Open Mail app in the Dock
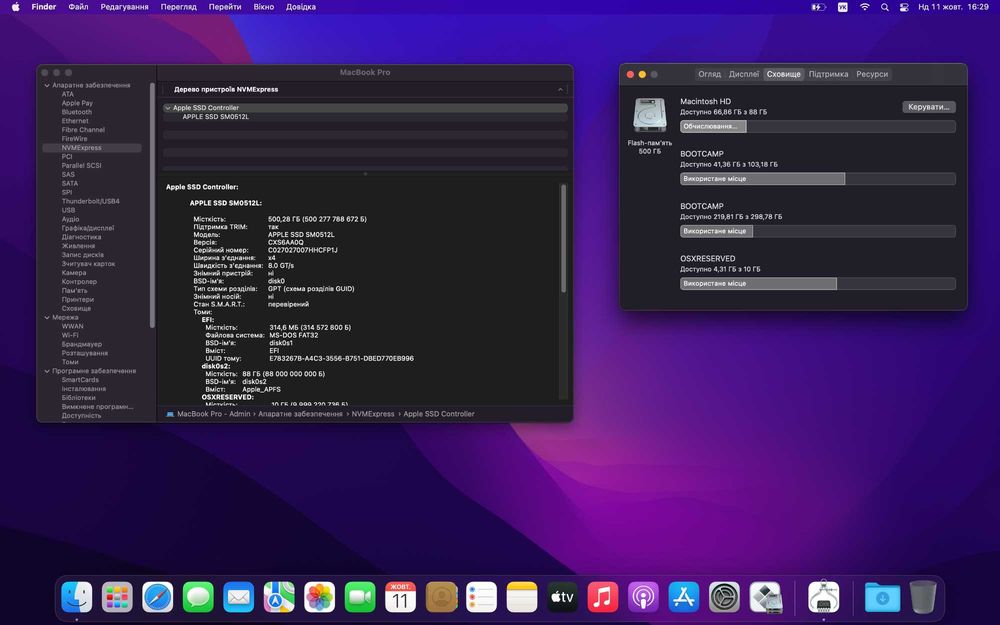Screen dimensions: 1000x625 click(239, 598)
